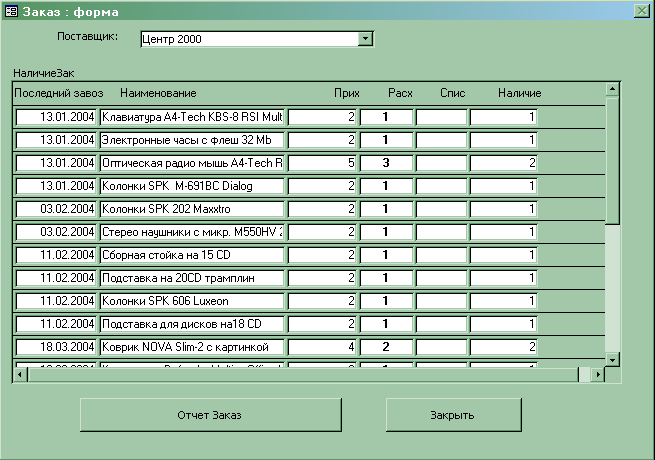Click the Прих value 4 for Коврик NOVA Slim-2

(322, 347)
